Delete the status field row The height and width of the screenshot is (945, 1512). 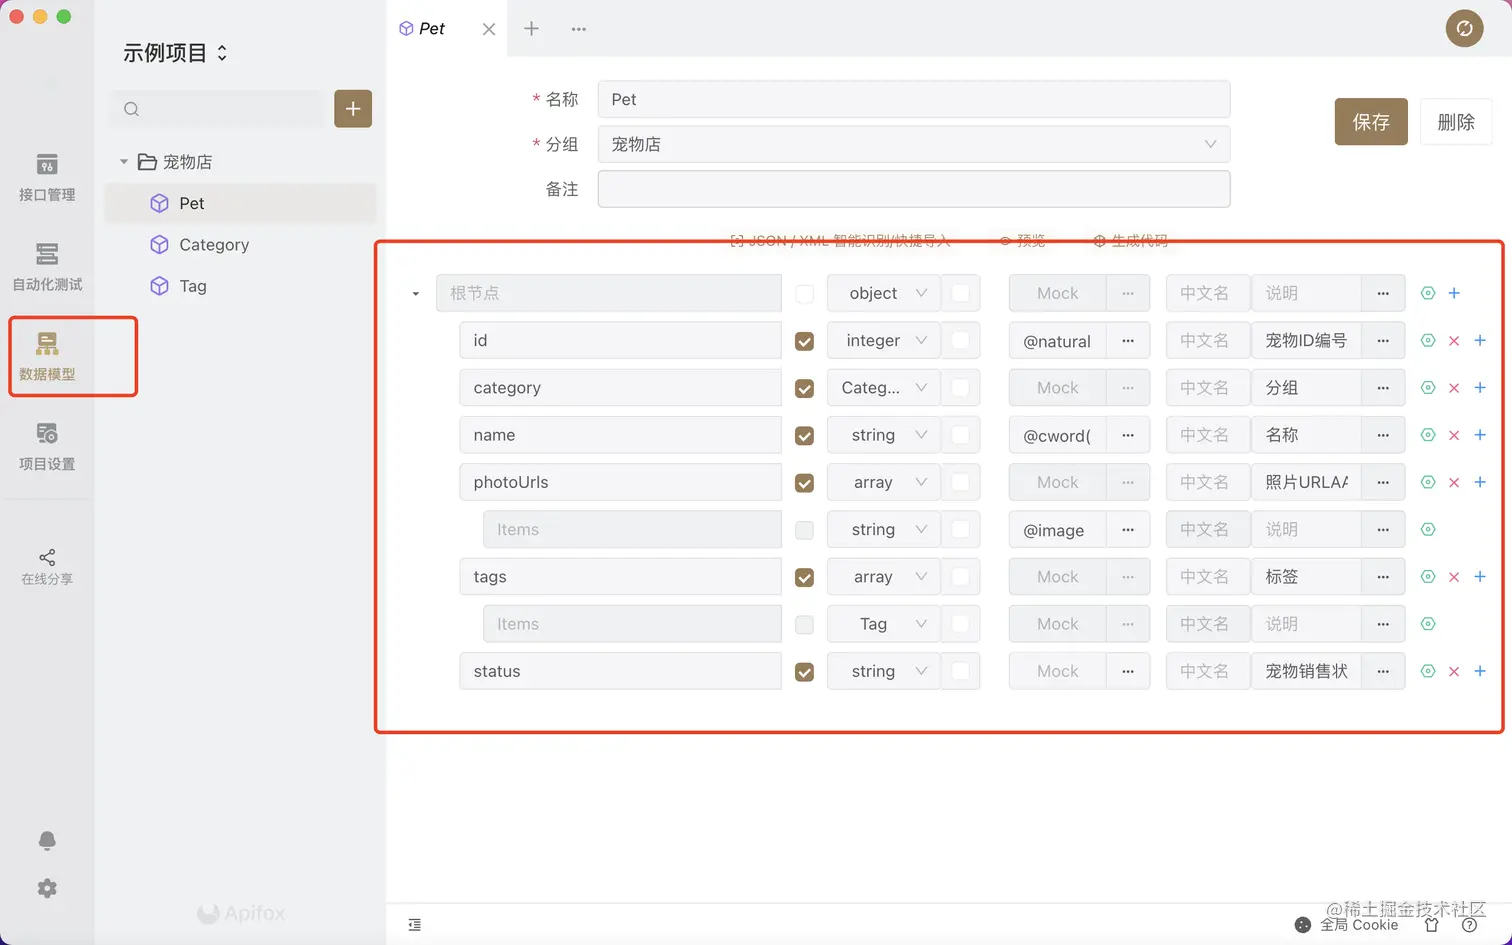[1454, 672]
